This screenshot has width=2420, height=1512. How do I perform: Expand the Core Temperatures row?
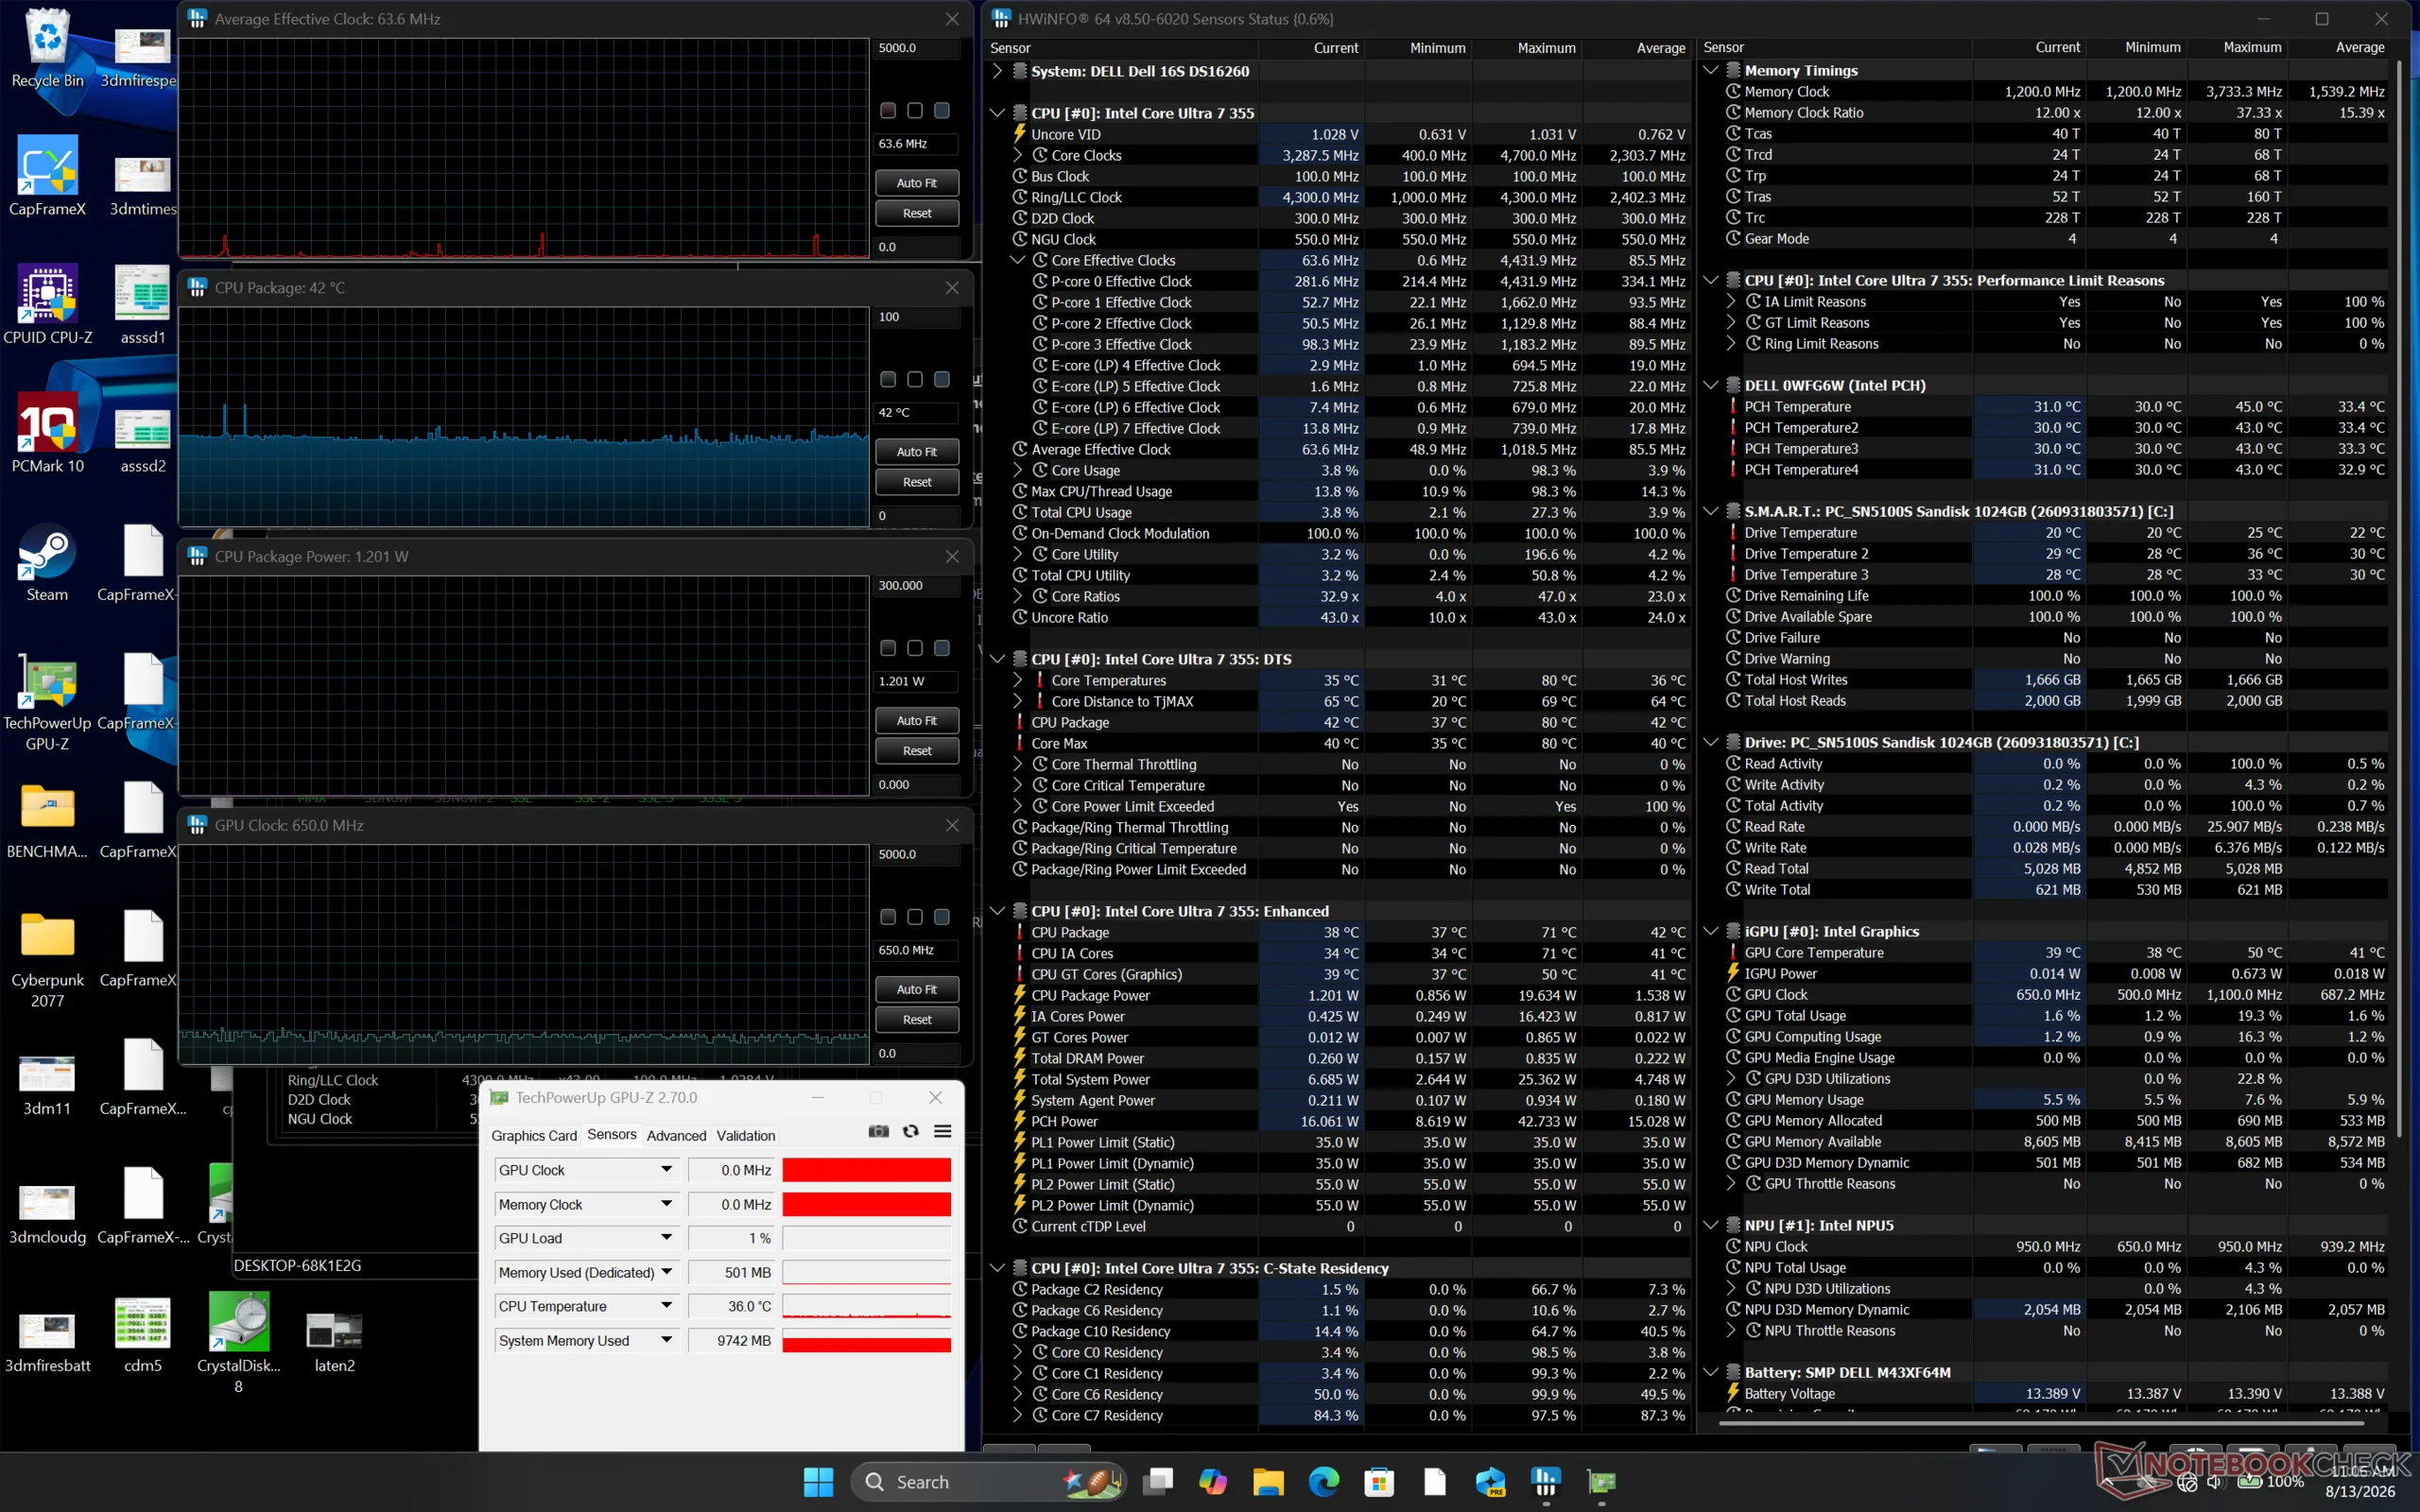pyautogui.click(x=1017, y=680)
